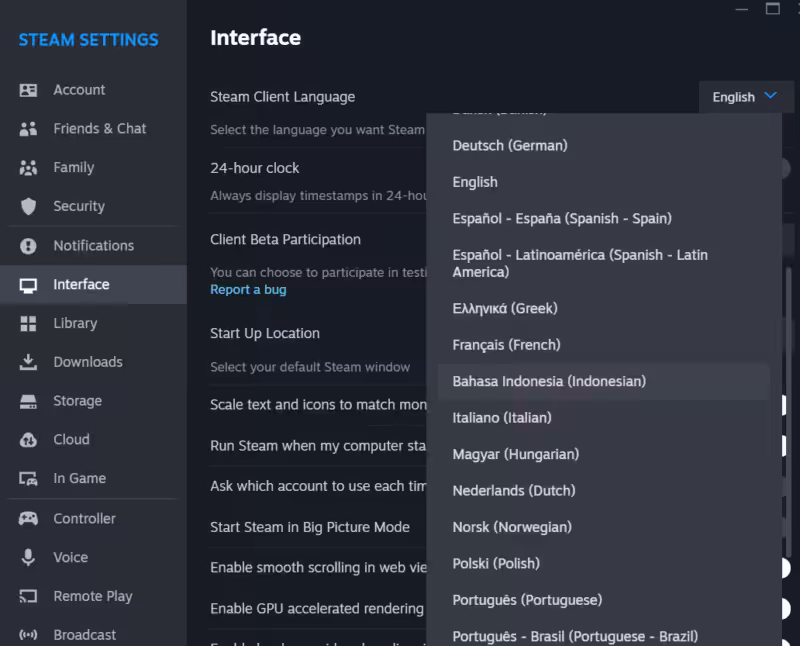800x646 pixels.
Task: Click the window maximize button
Action: point(772,9)
